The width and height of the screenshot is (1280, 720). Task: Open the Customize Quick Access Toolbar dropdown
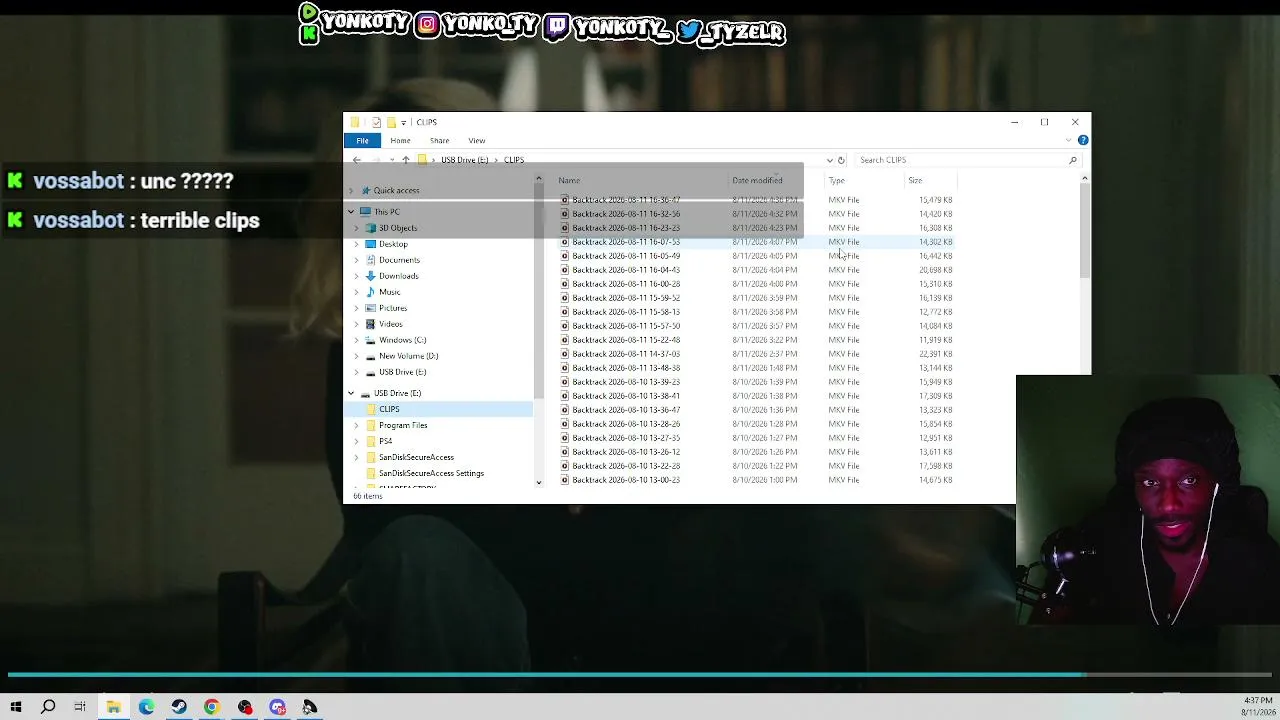(403, 122)
